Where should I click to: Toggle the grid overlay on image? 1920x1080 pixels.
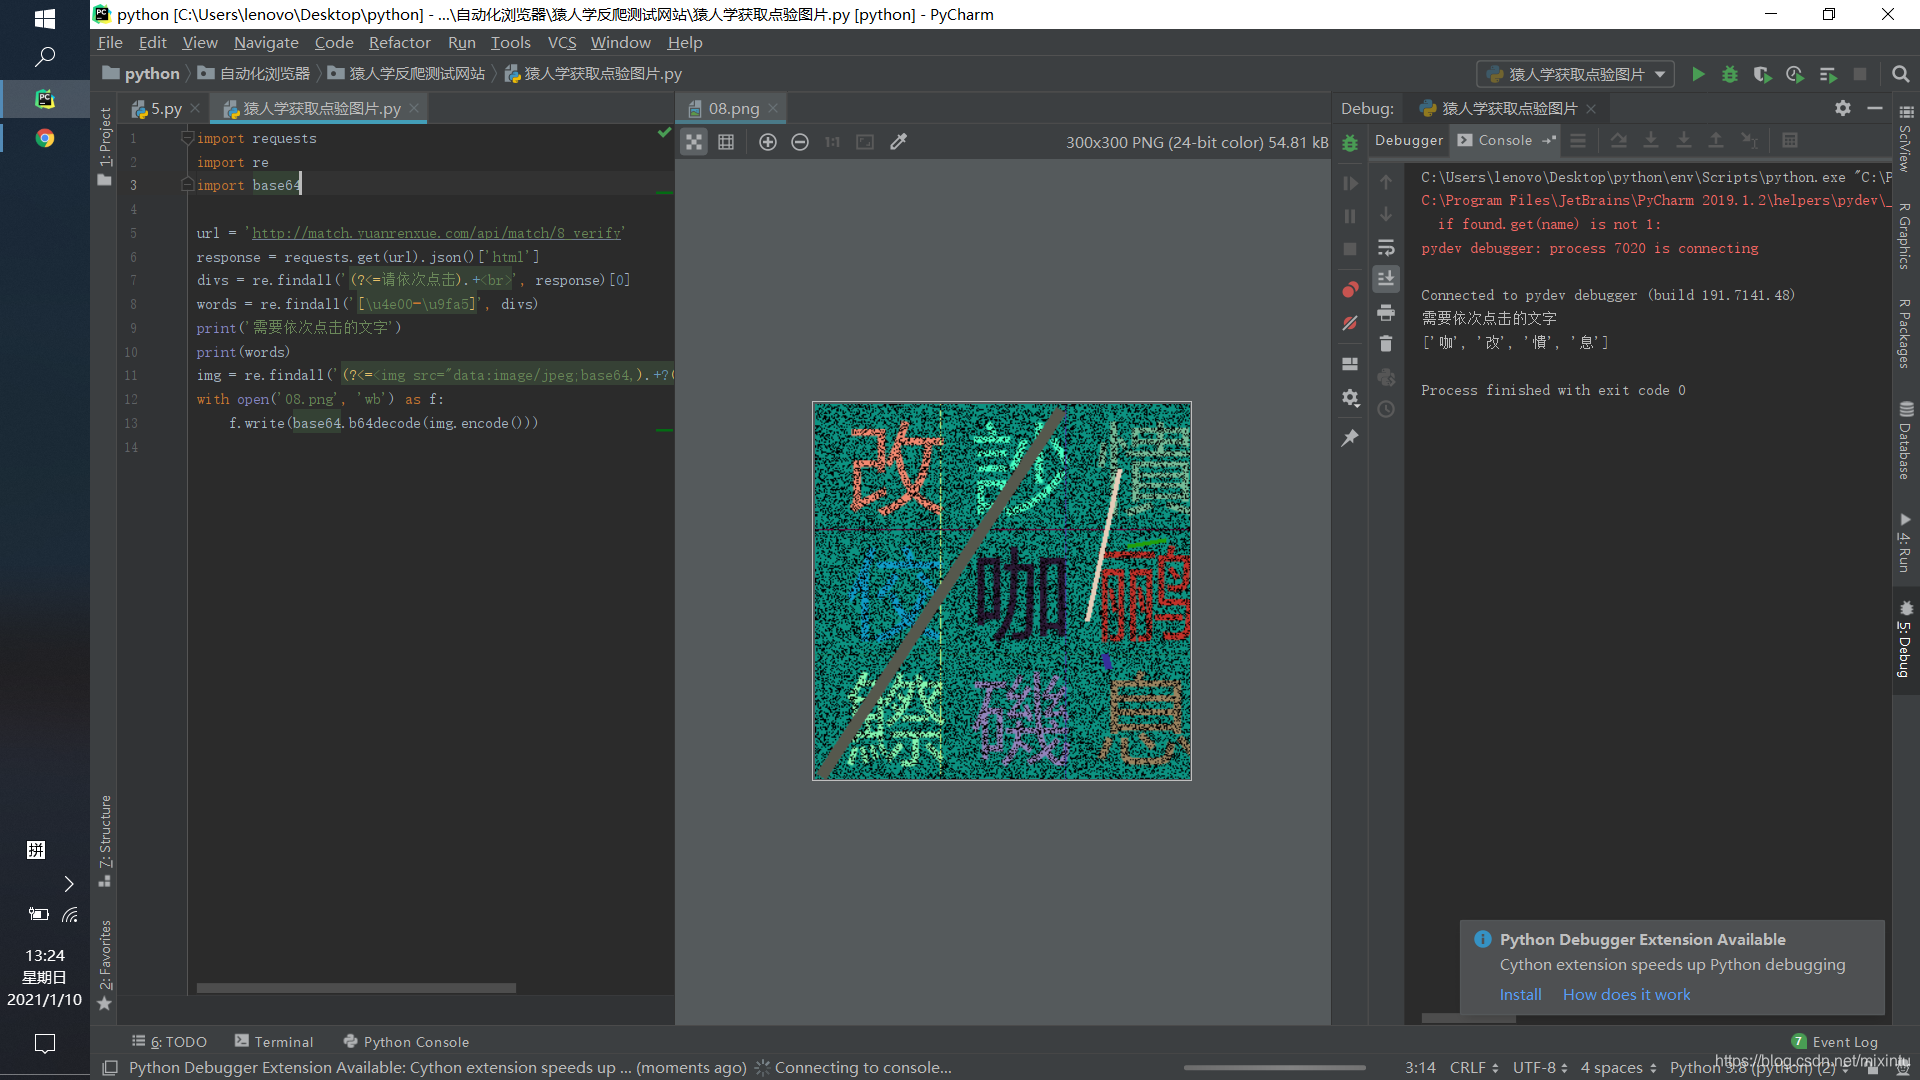coord(726,142)
